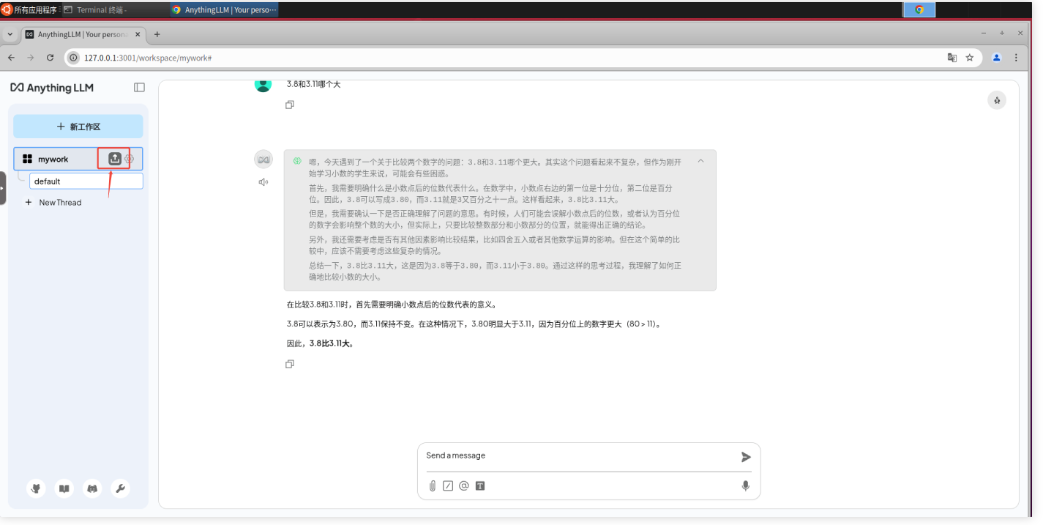
Task: Click the GitHub icon in sidebar footer
Action: (x=36, y=488)
